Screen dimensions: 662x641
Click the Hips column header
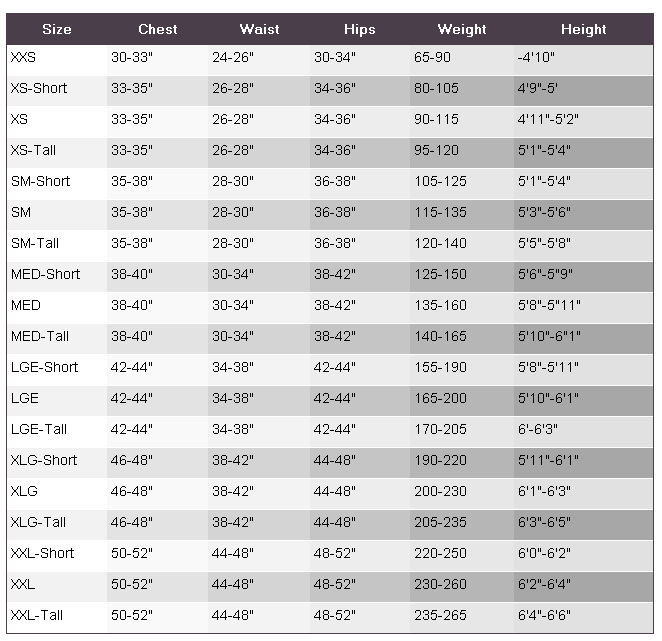[x=360, y=29]
